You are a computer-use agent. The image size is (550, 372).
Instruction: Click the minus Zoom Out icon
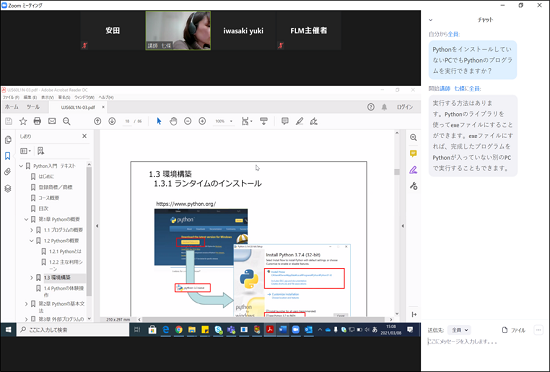pos(188,121)
